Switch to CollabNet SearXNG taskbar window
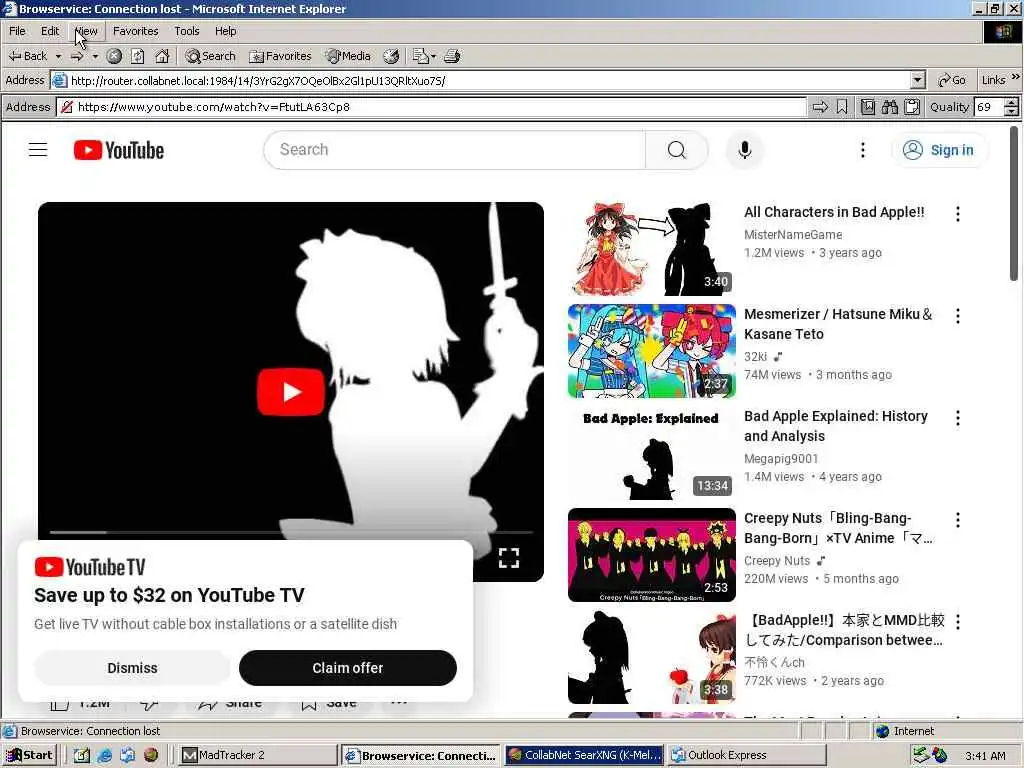 point(584,755)
